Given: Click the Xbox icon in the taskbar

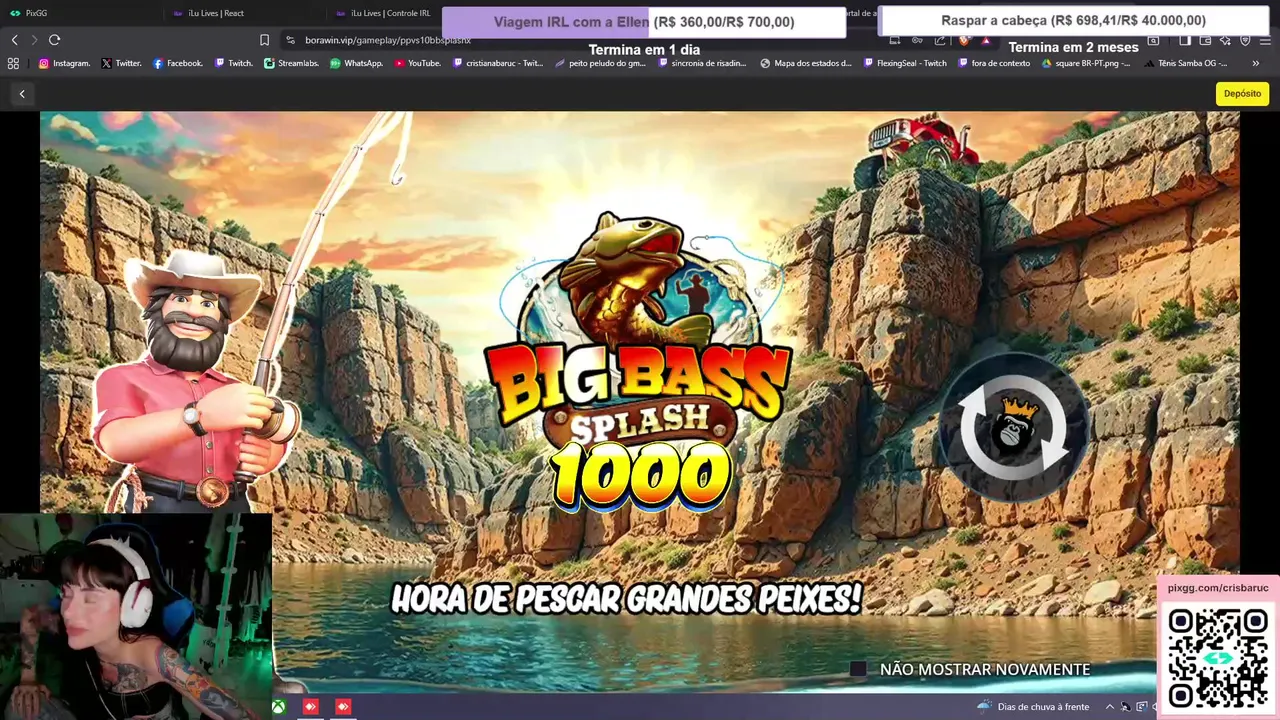Looking at the screenshot, I should click(x=279, y=707).
